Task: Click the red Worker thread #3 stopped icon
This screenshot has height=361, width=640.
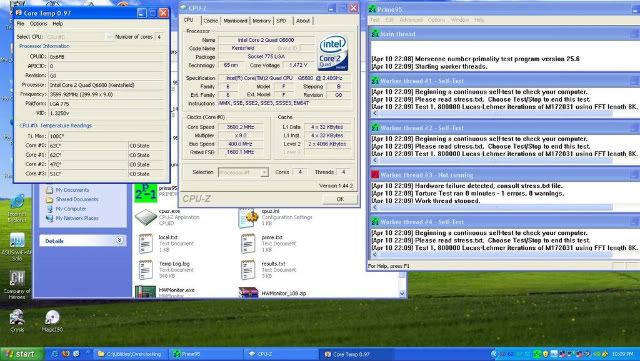Action: (375, 175)
